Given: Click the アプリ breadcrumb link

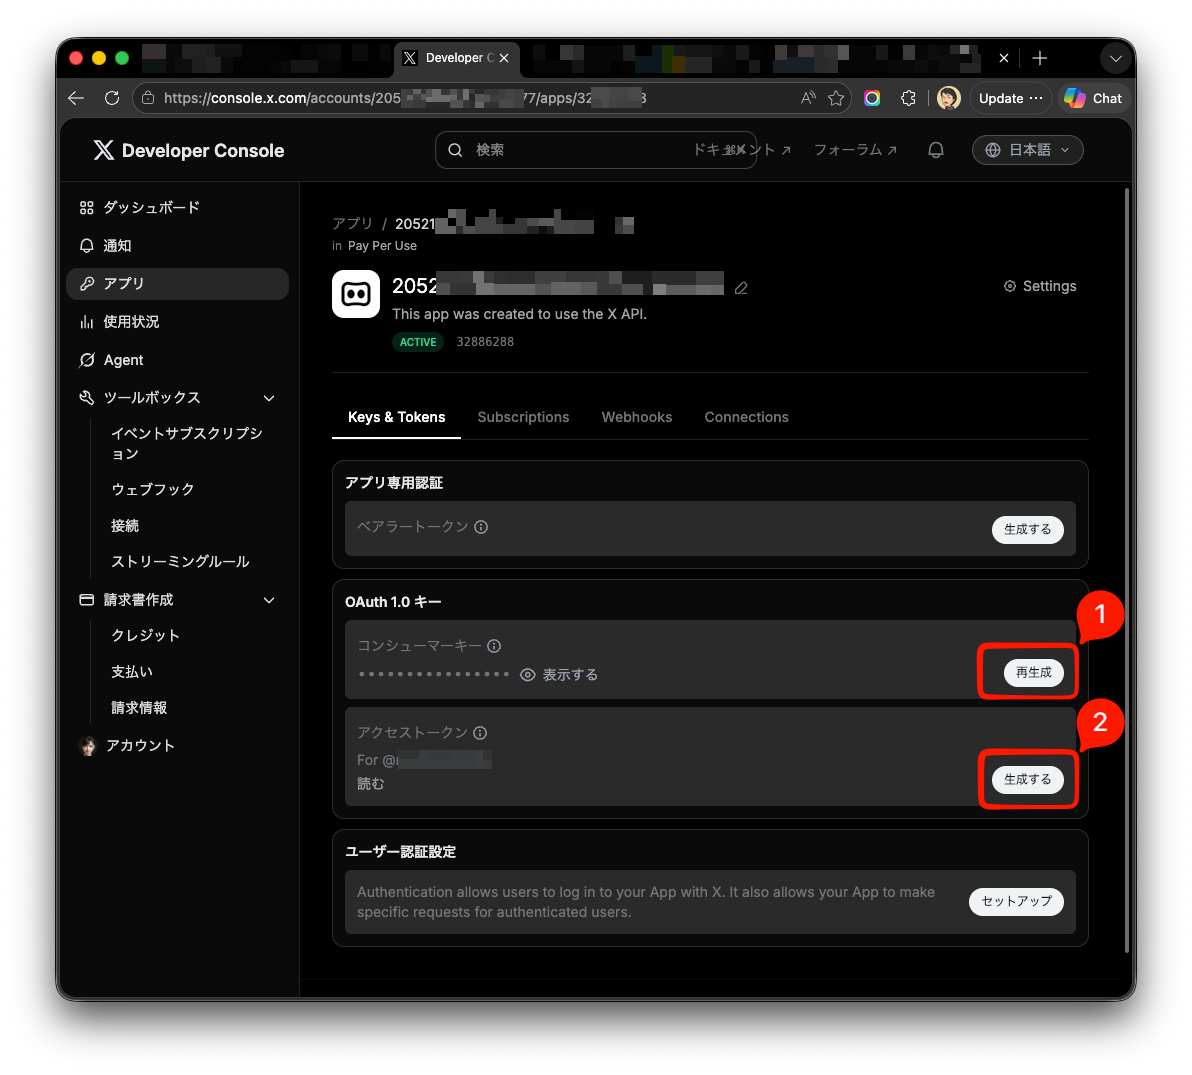Looking at the screenshot, I should pyautogui.click(x=353, y=224).
